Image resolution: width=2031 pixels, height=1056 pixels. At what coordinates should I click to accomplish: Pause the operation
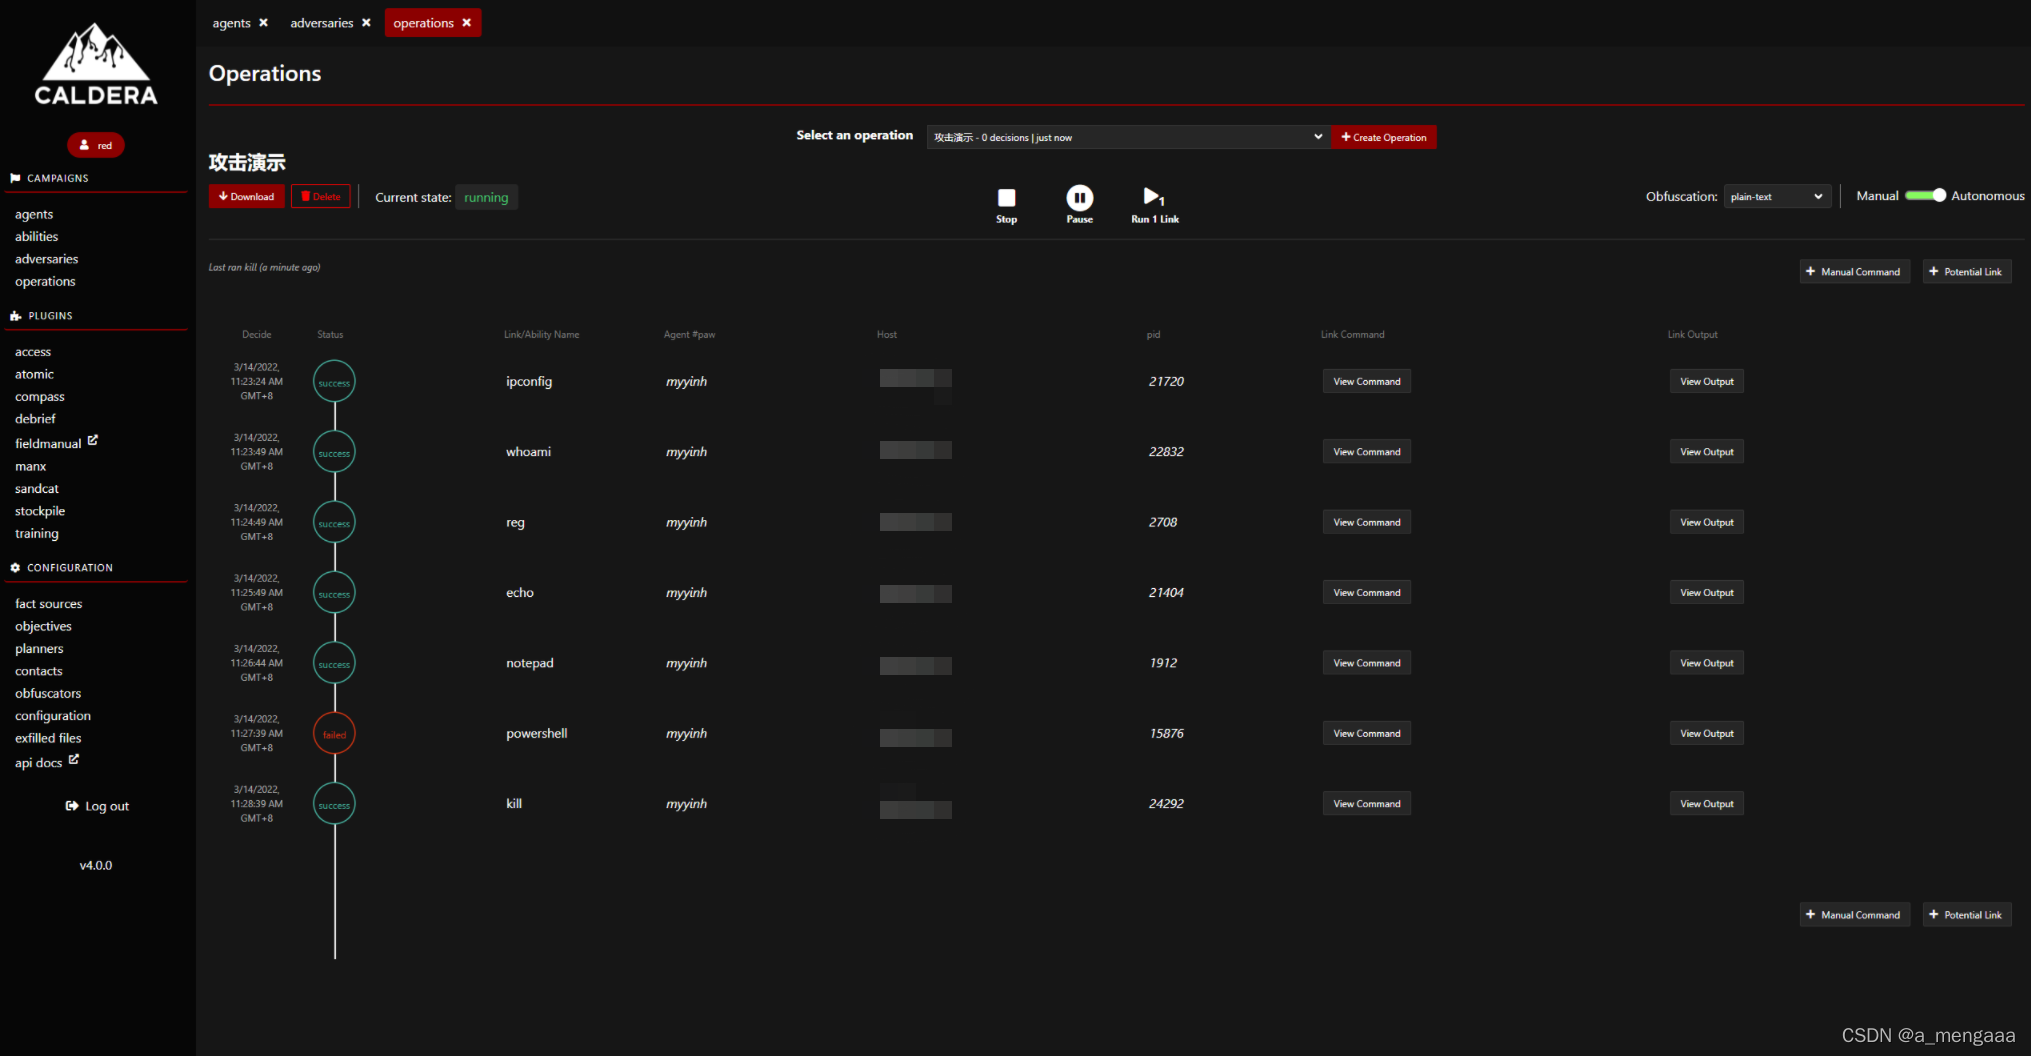click(1079, 205)
